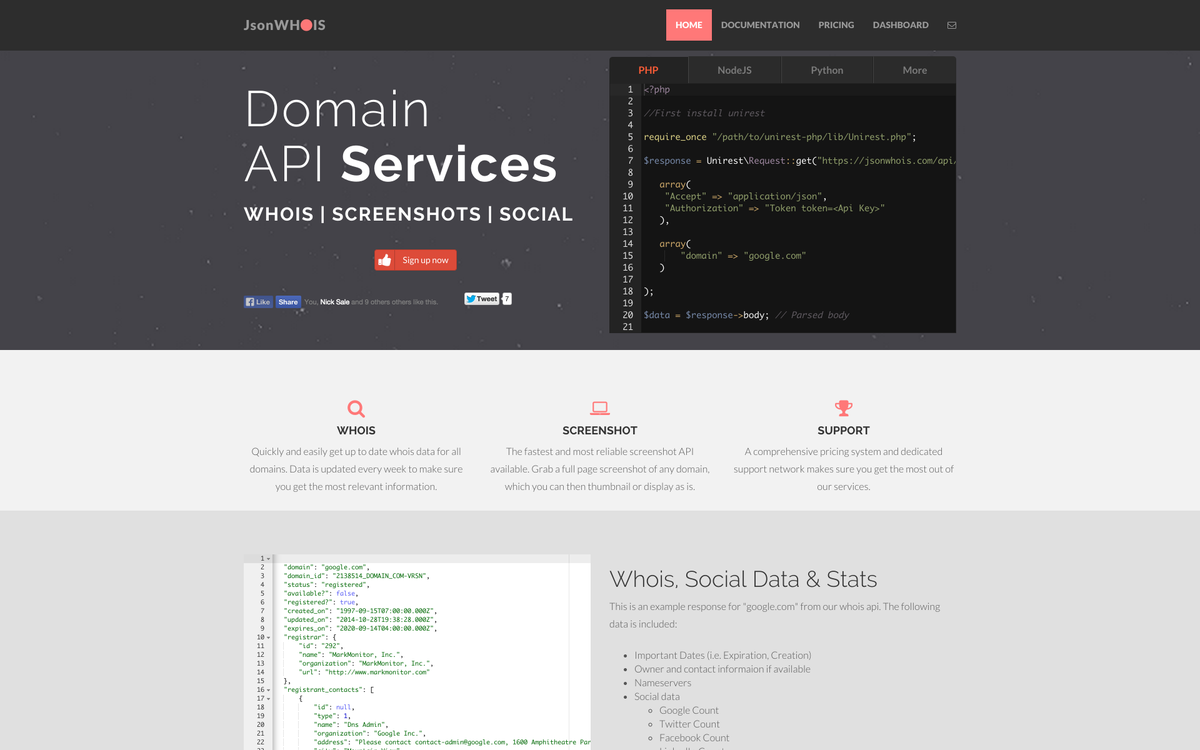Collapse the root JSON object at line 1
The width and height of the screenshot is (1200, 750).
pyautogui.click(x=266, y=559)
